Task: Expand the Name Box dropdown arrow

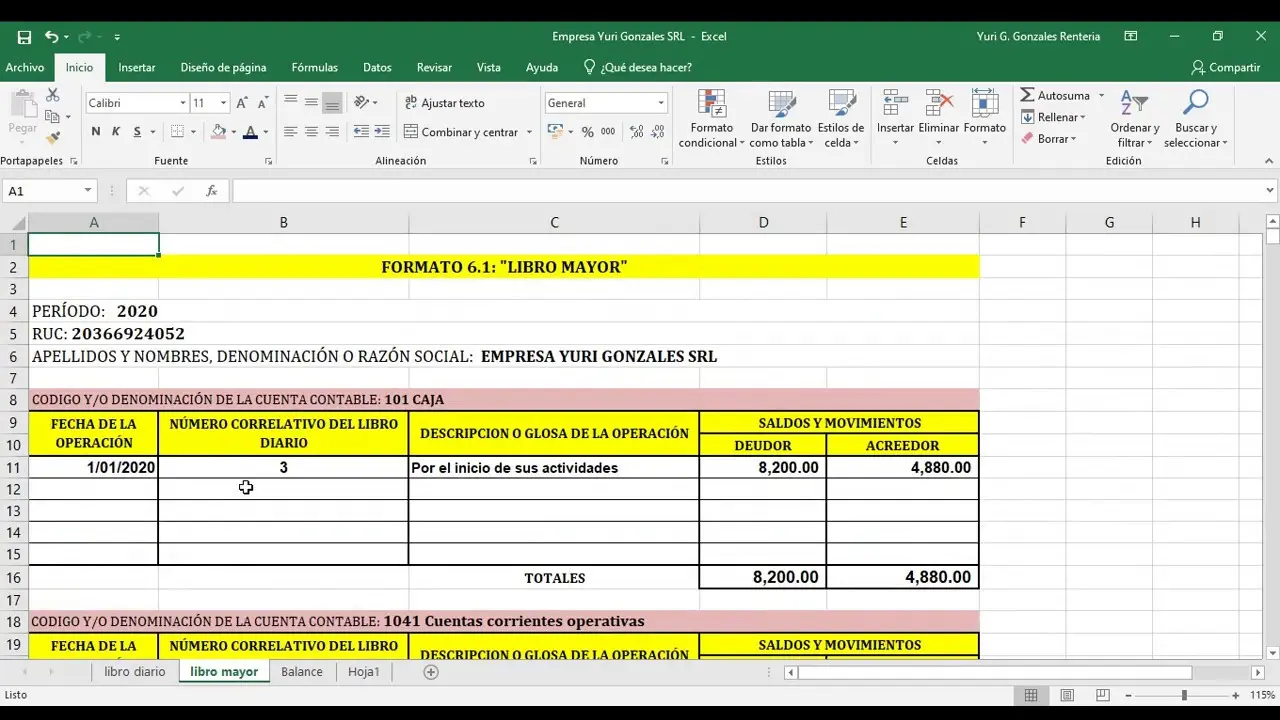Action: 88,191
